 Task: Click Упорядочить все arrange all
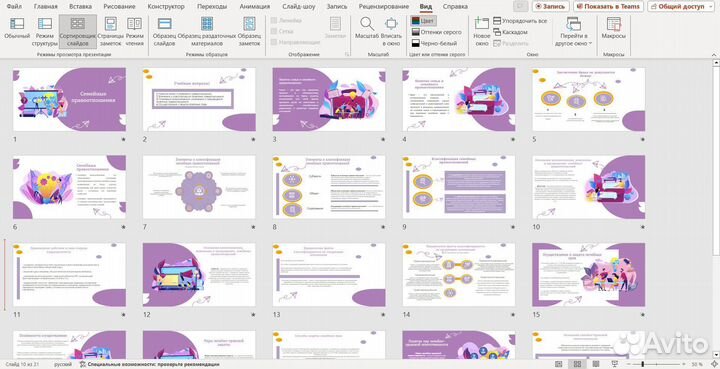point(520,21)
